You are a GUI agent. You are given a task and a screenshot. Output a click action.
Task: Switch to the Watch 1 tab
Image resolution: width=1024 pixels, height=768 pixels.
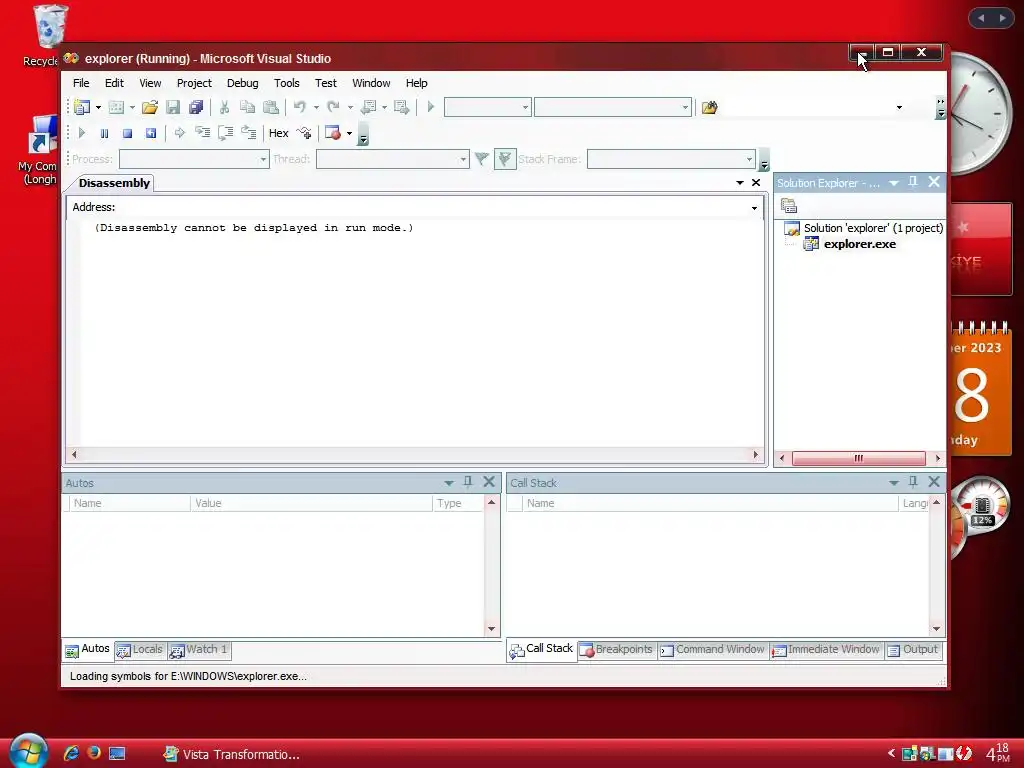tap(199, 650)
